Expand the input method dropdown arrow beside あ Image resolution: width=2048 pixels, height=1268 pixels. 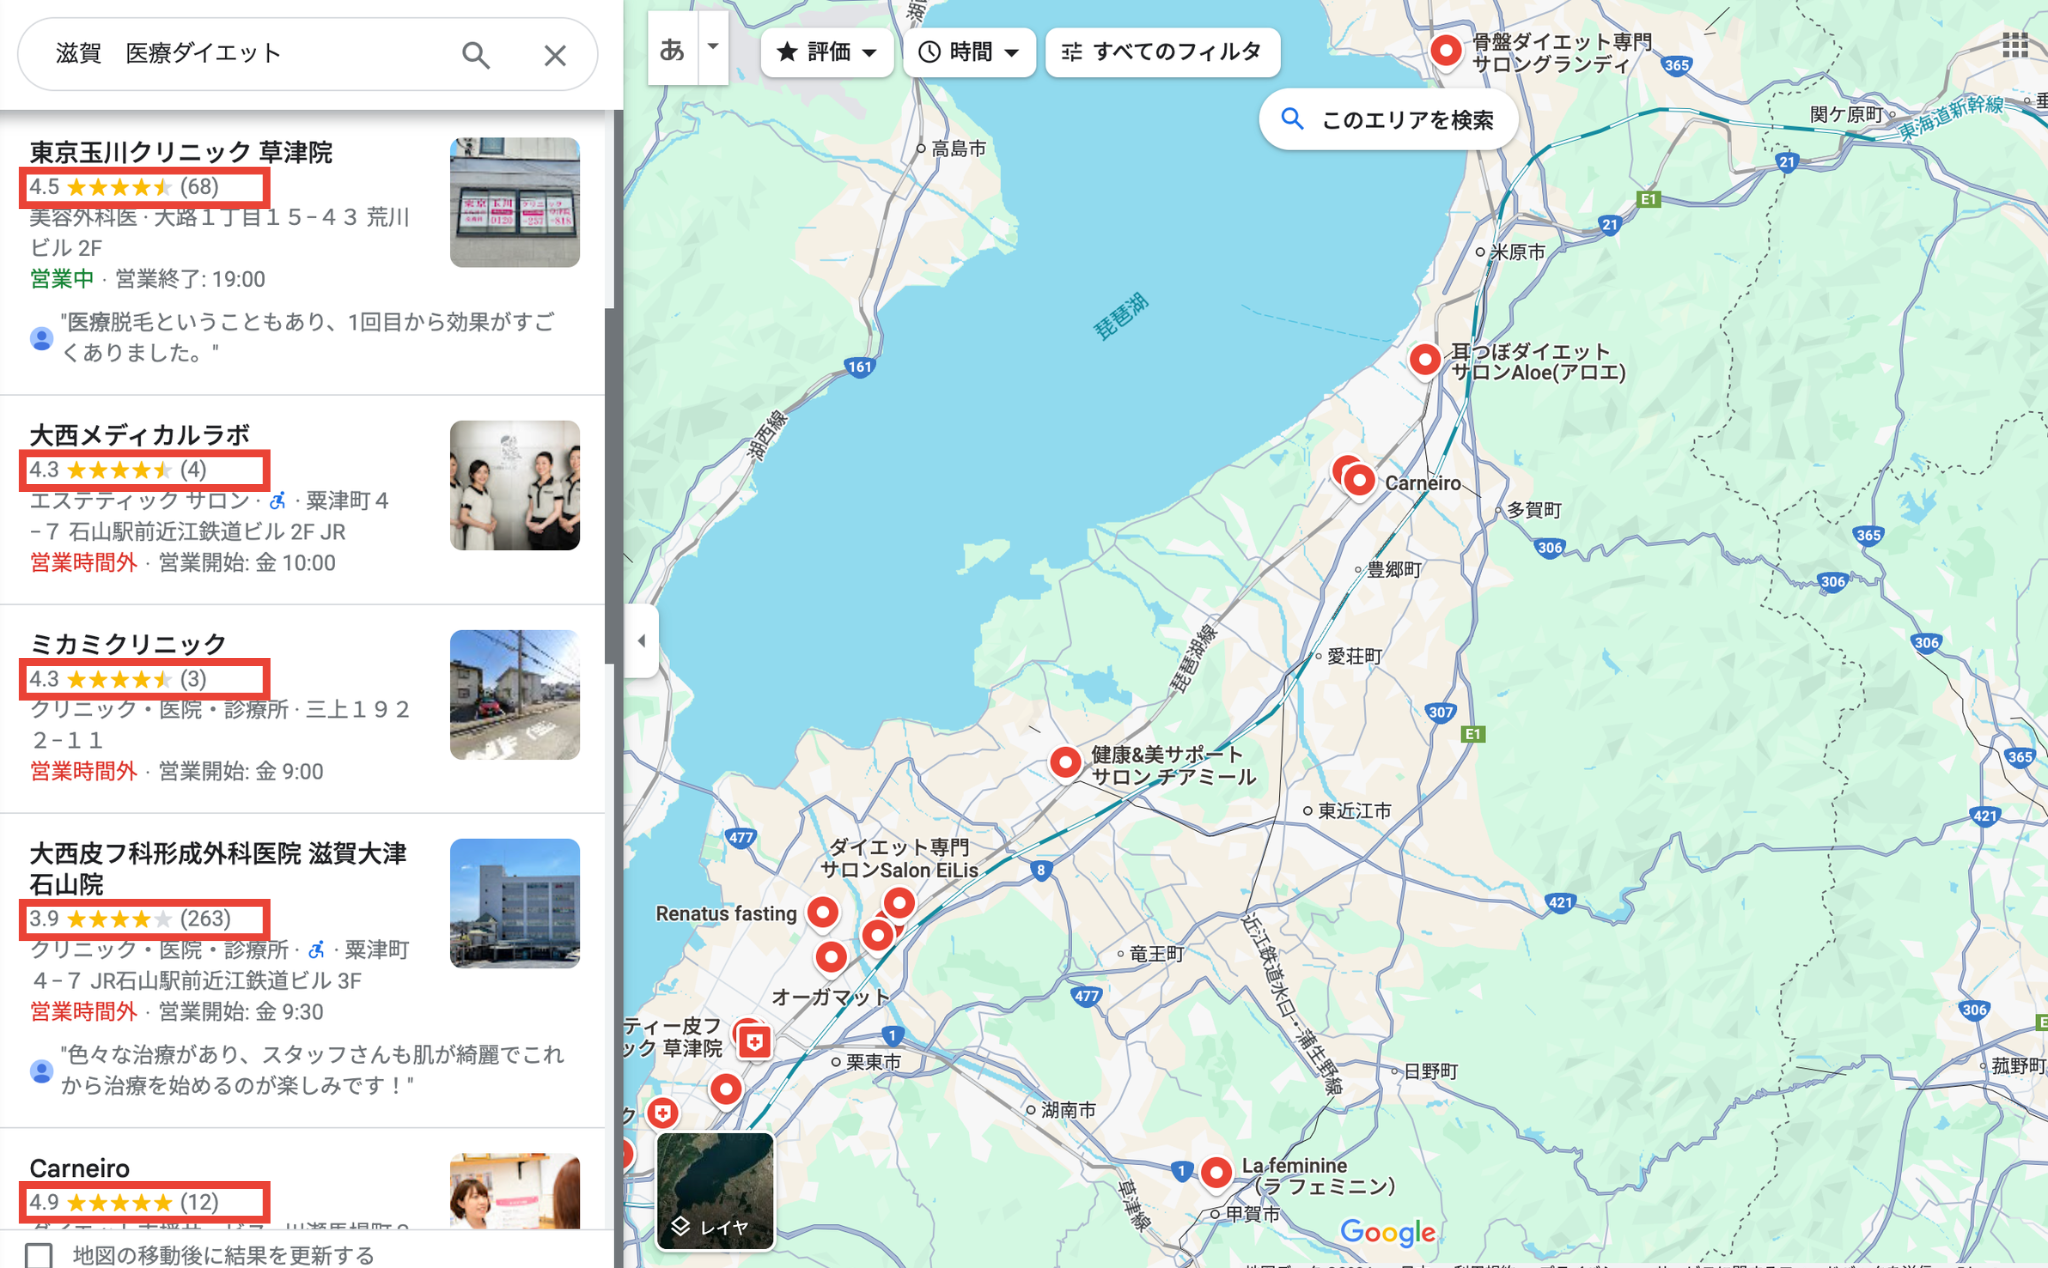[x=713, y=47]
